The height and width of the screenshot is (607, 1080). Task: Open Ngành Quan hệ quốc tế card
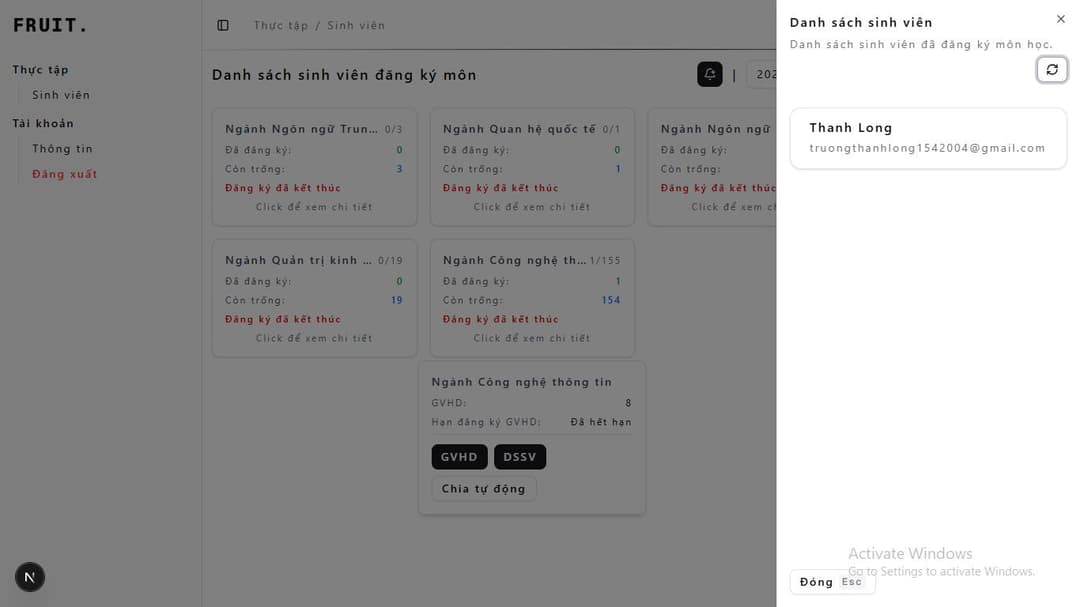click(x=532, y=167)
